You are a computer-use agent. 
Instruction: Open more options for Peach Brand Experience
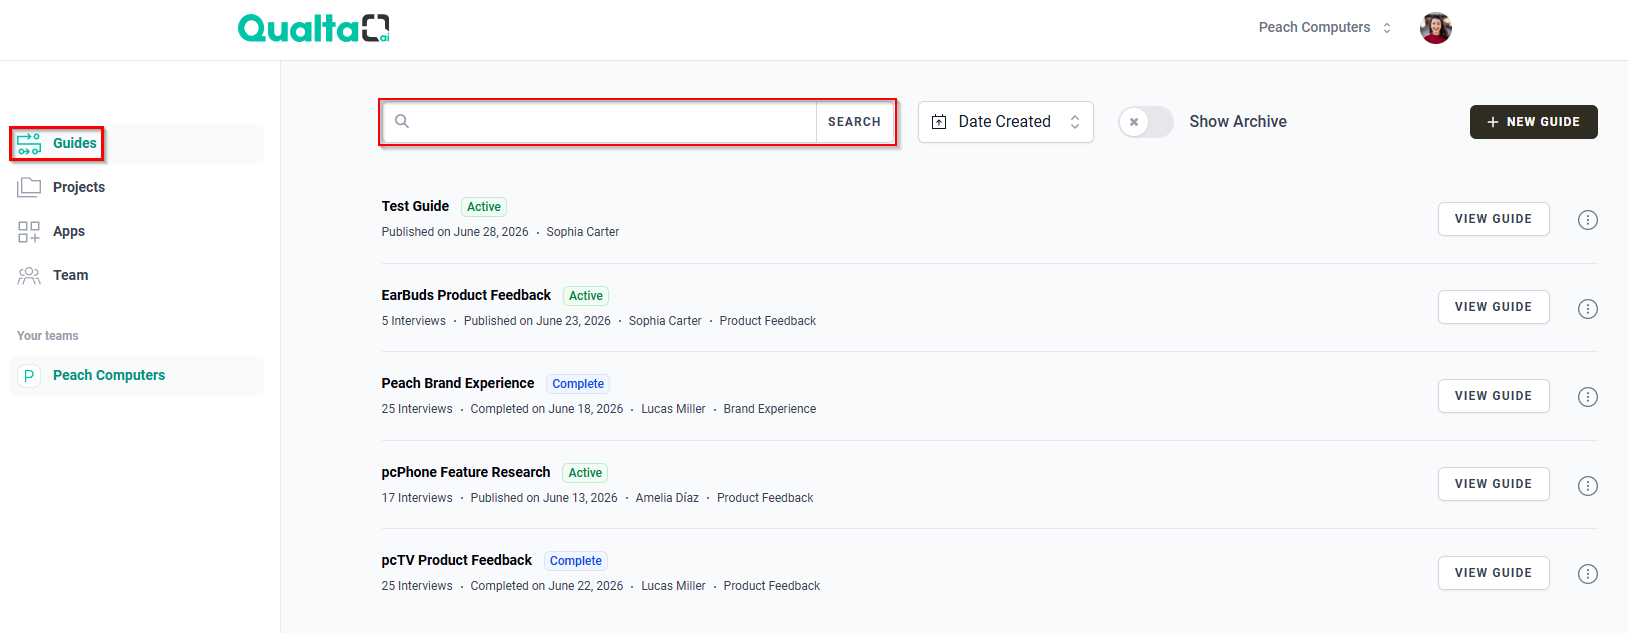pos(1587,397)
